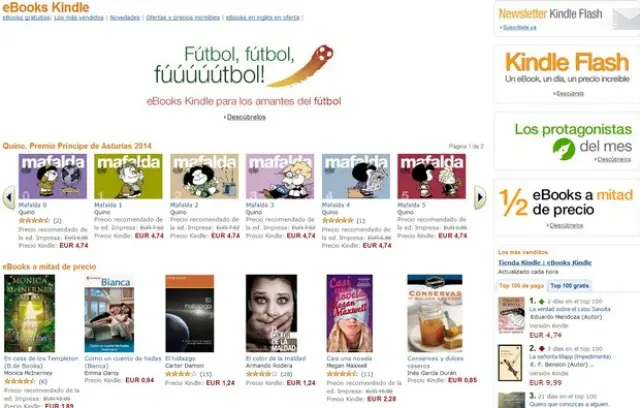Click the left carousel arrow for Mafalda books
This screenshot has width=640, height=408.
[9, 197]
